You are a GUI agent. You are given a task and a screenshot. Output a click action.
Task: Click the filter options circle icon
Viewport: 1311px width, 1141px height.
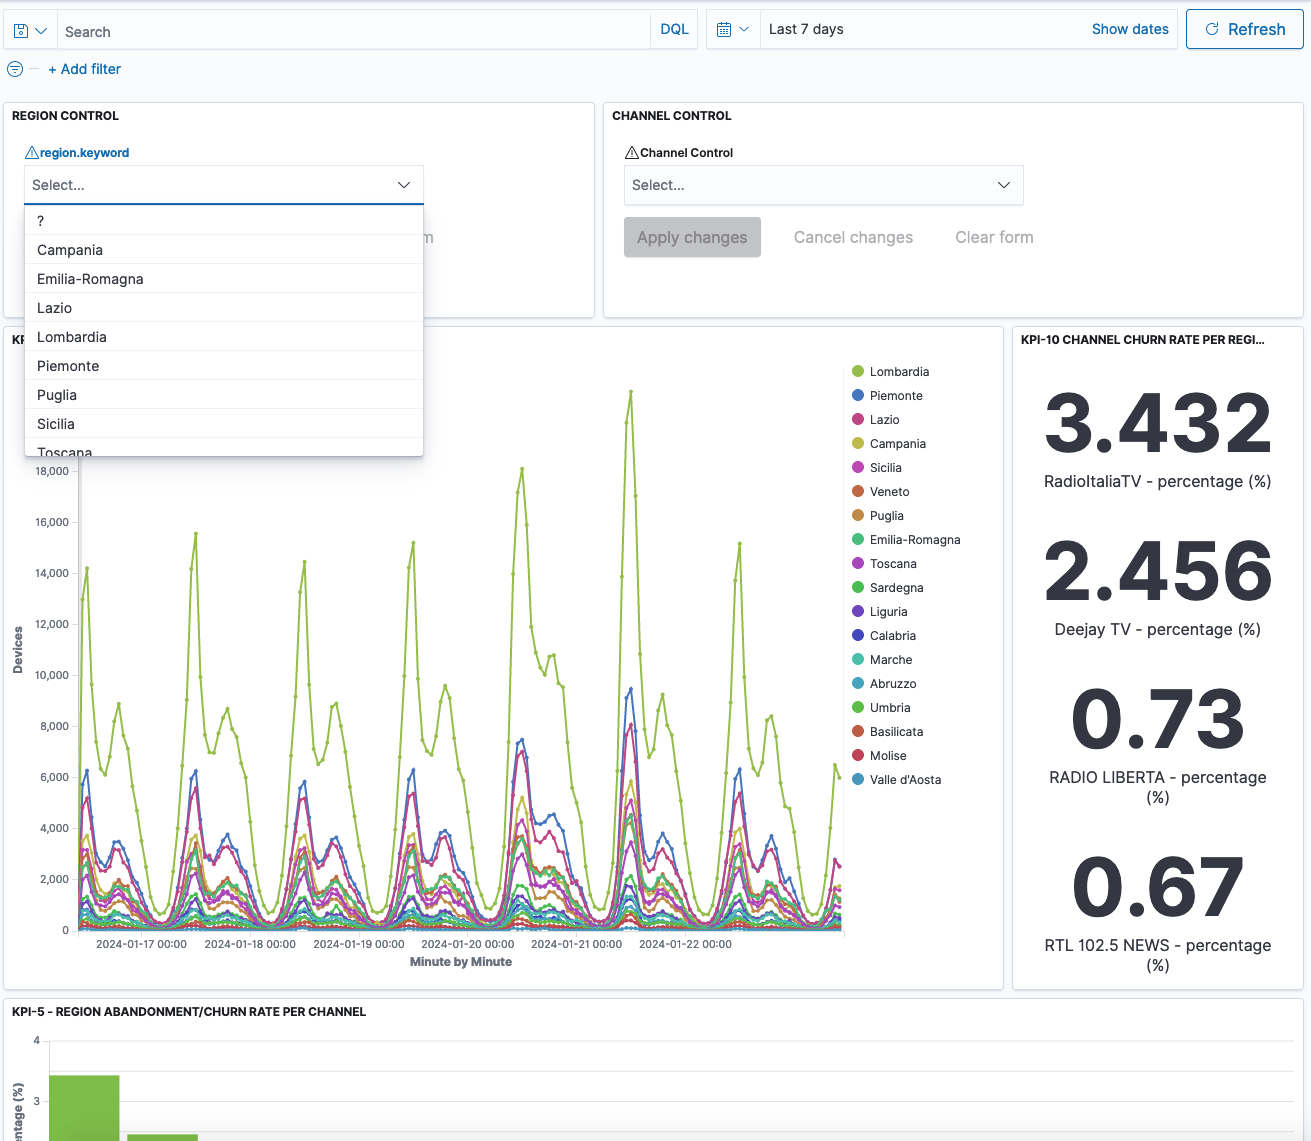(x=15, y=69)
